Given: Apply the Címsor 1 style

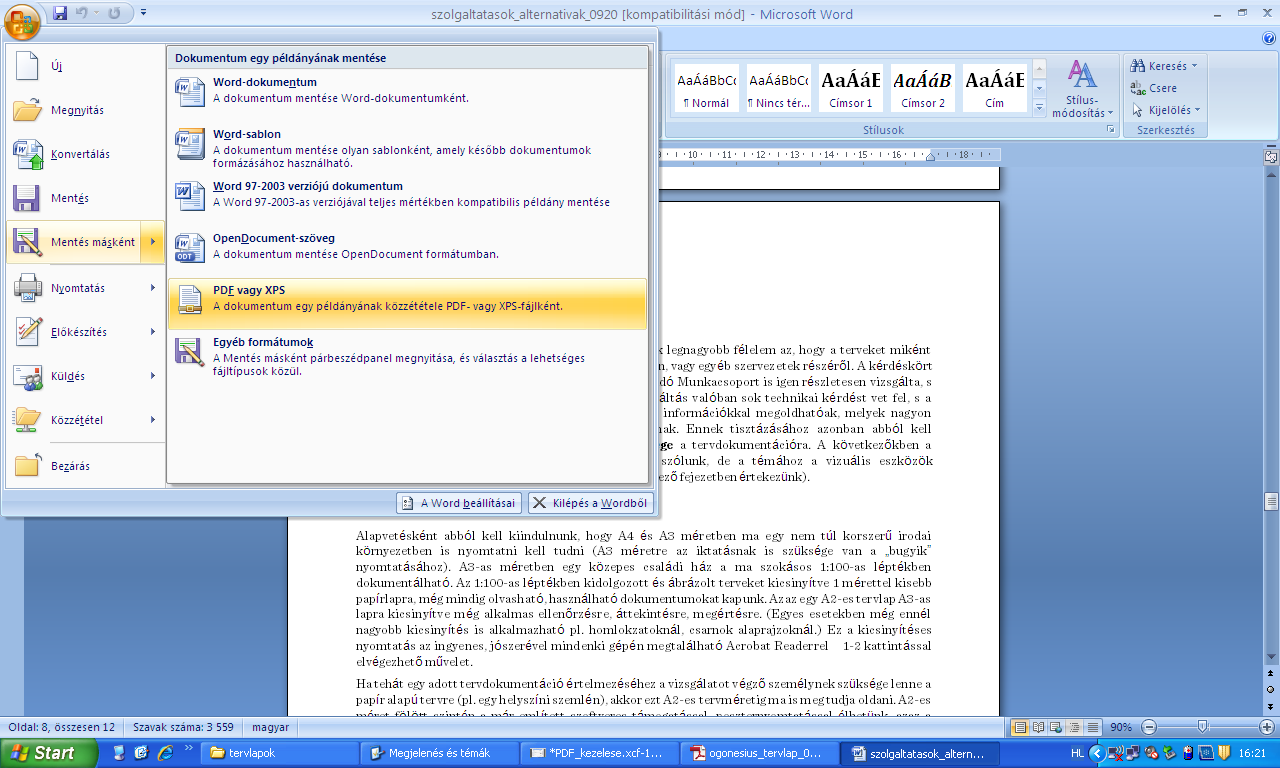Looking at the screenshot, I should pyautogui.click(x=851, y=88).
